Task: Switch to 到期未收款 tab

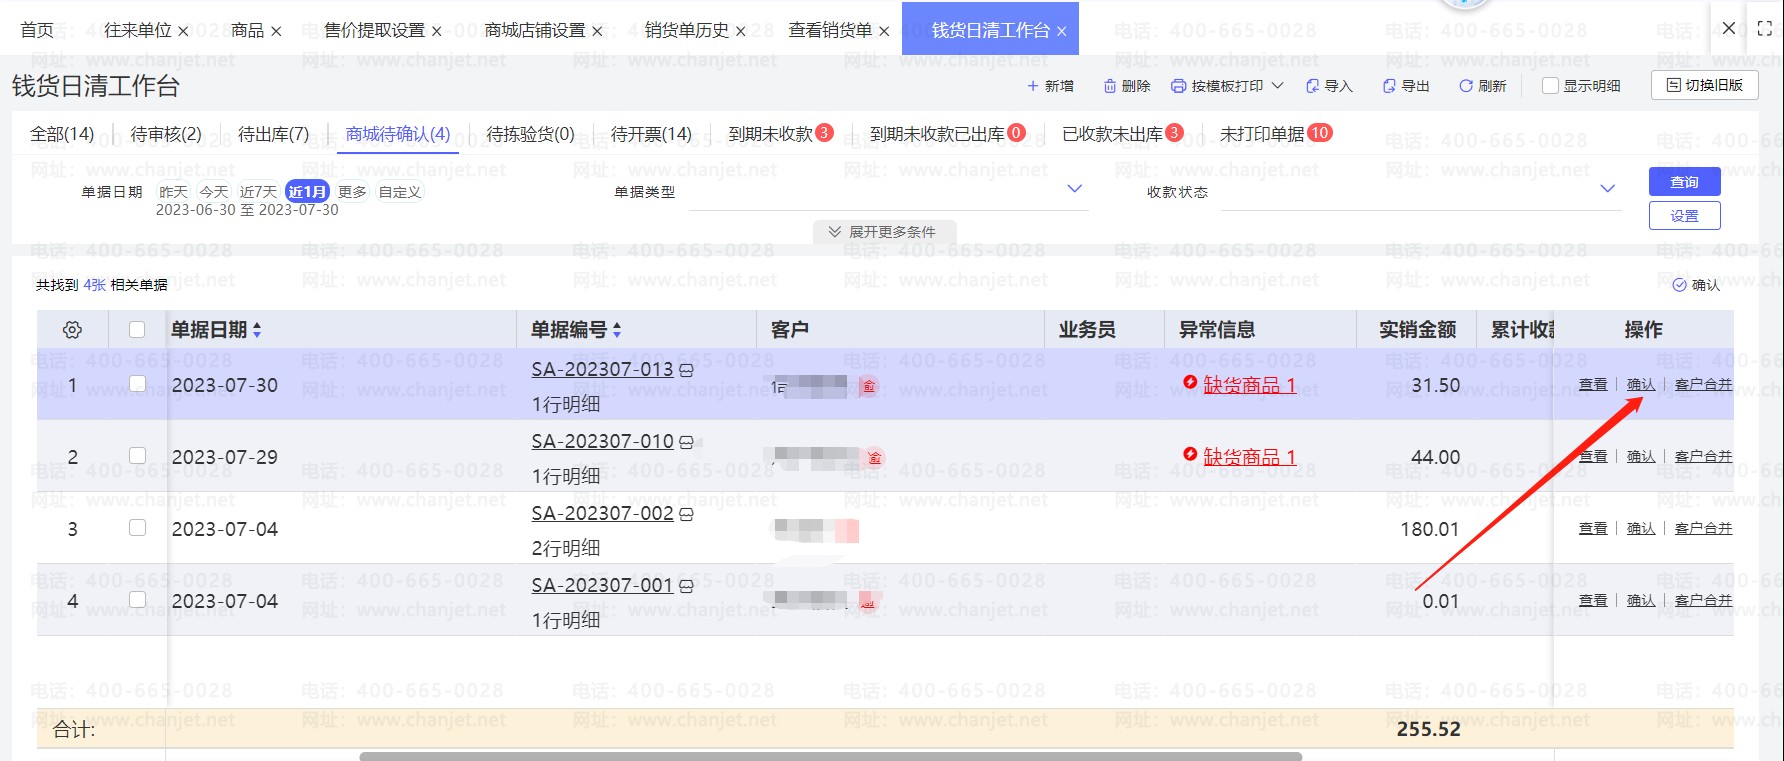Action: [x=780, y=134]
